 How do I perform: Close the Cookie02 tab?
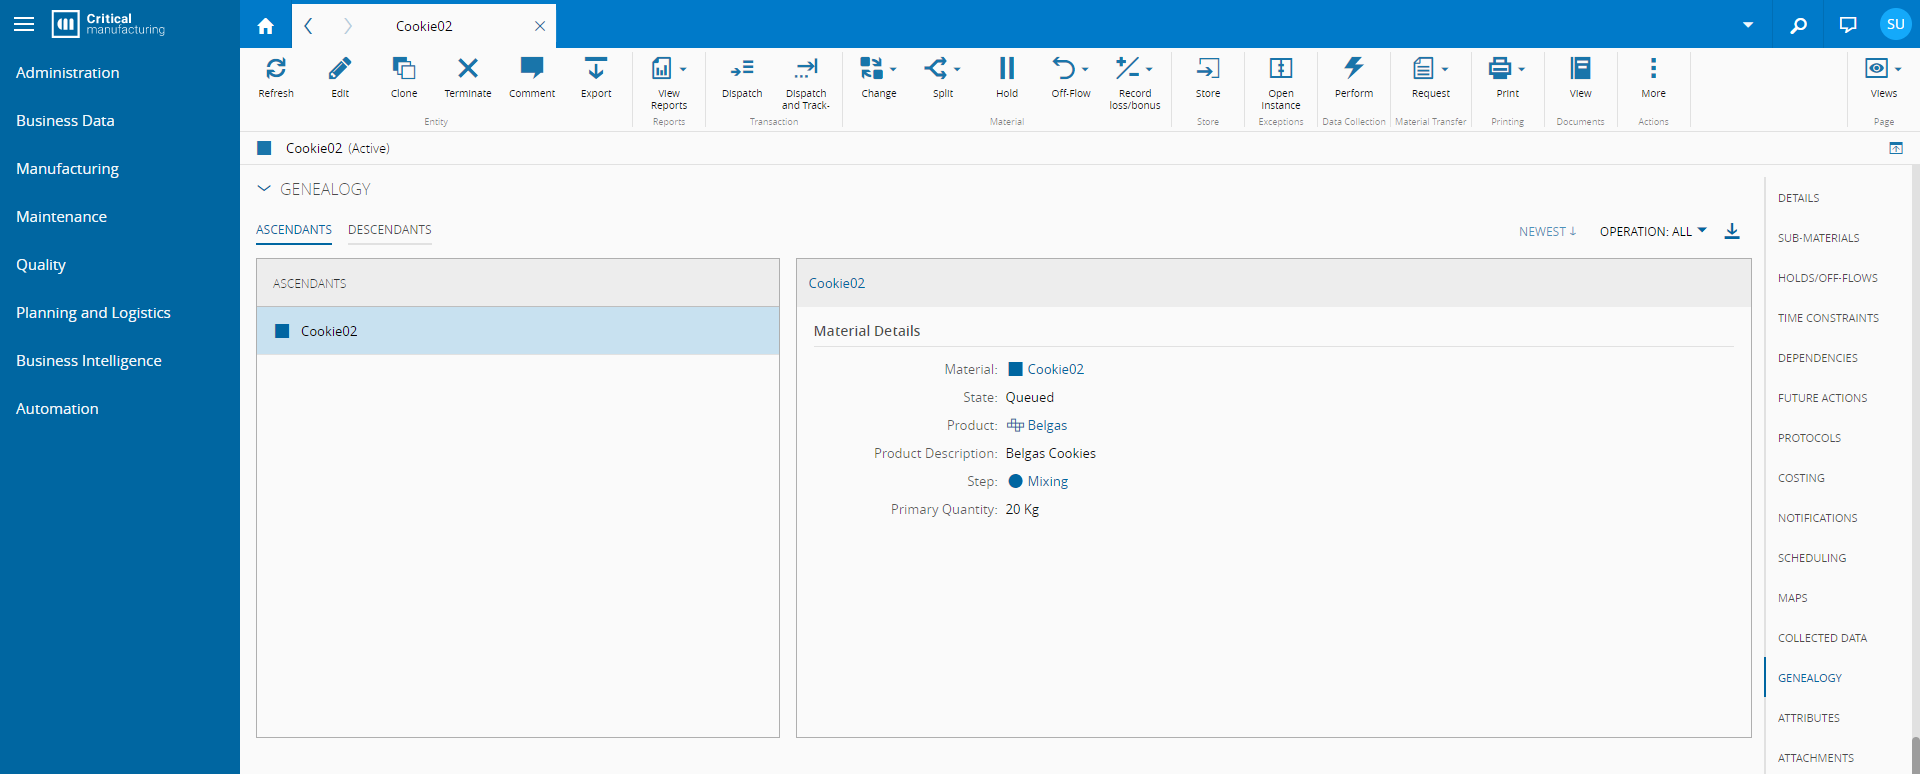[540, 26]
